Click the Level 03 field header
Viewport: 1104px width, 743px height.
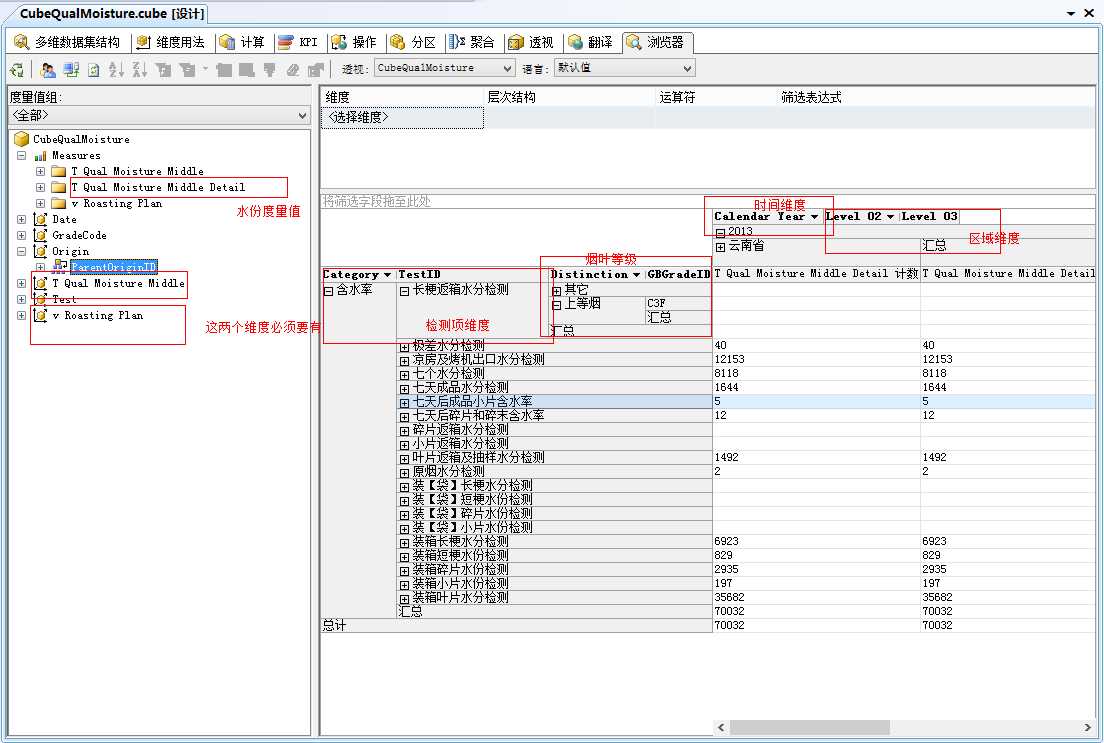pos(929,217)
